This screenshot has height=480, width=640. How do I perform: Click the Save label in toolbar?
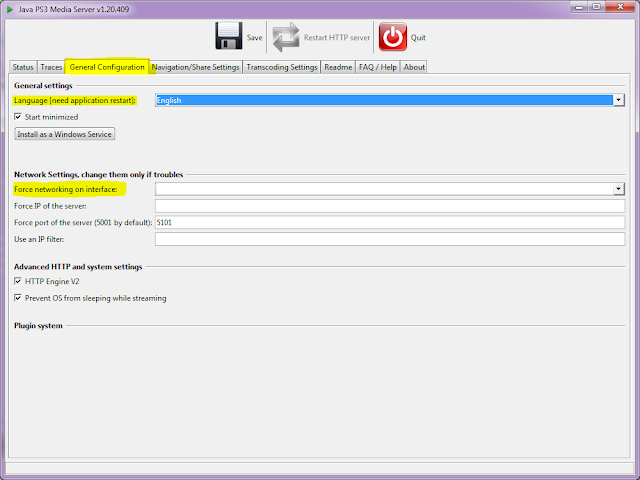(x=254, y=38)
